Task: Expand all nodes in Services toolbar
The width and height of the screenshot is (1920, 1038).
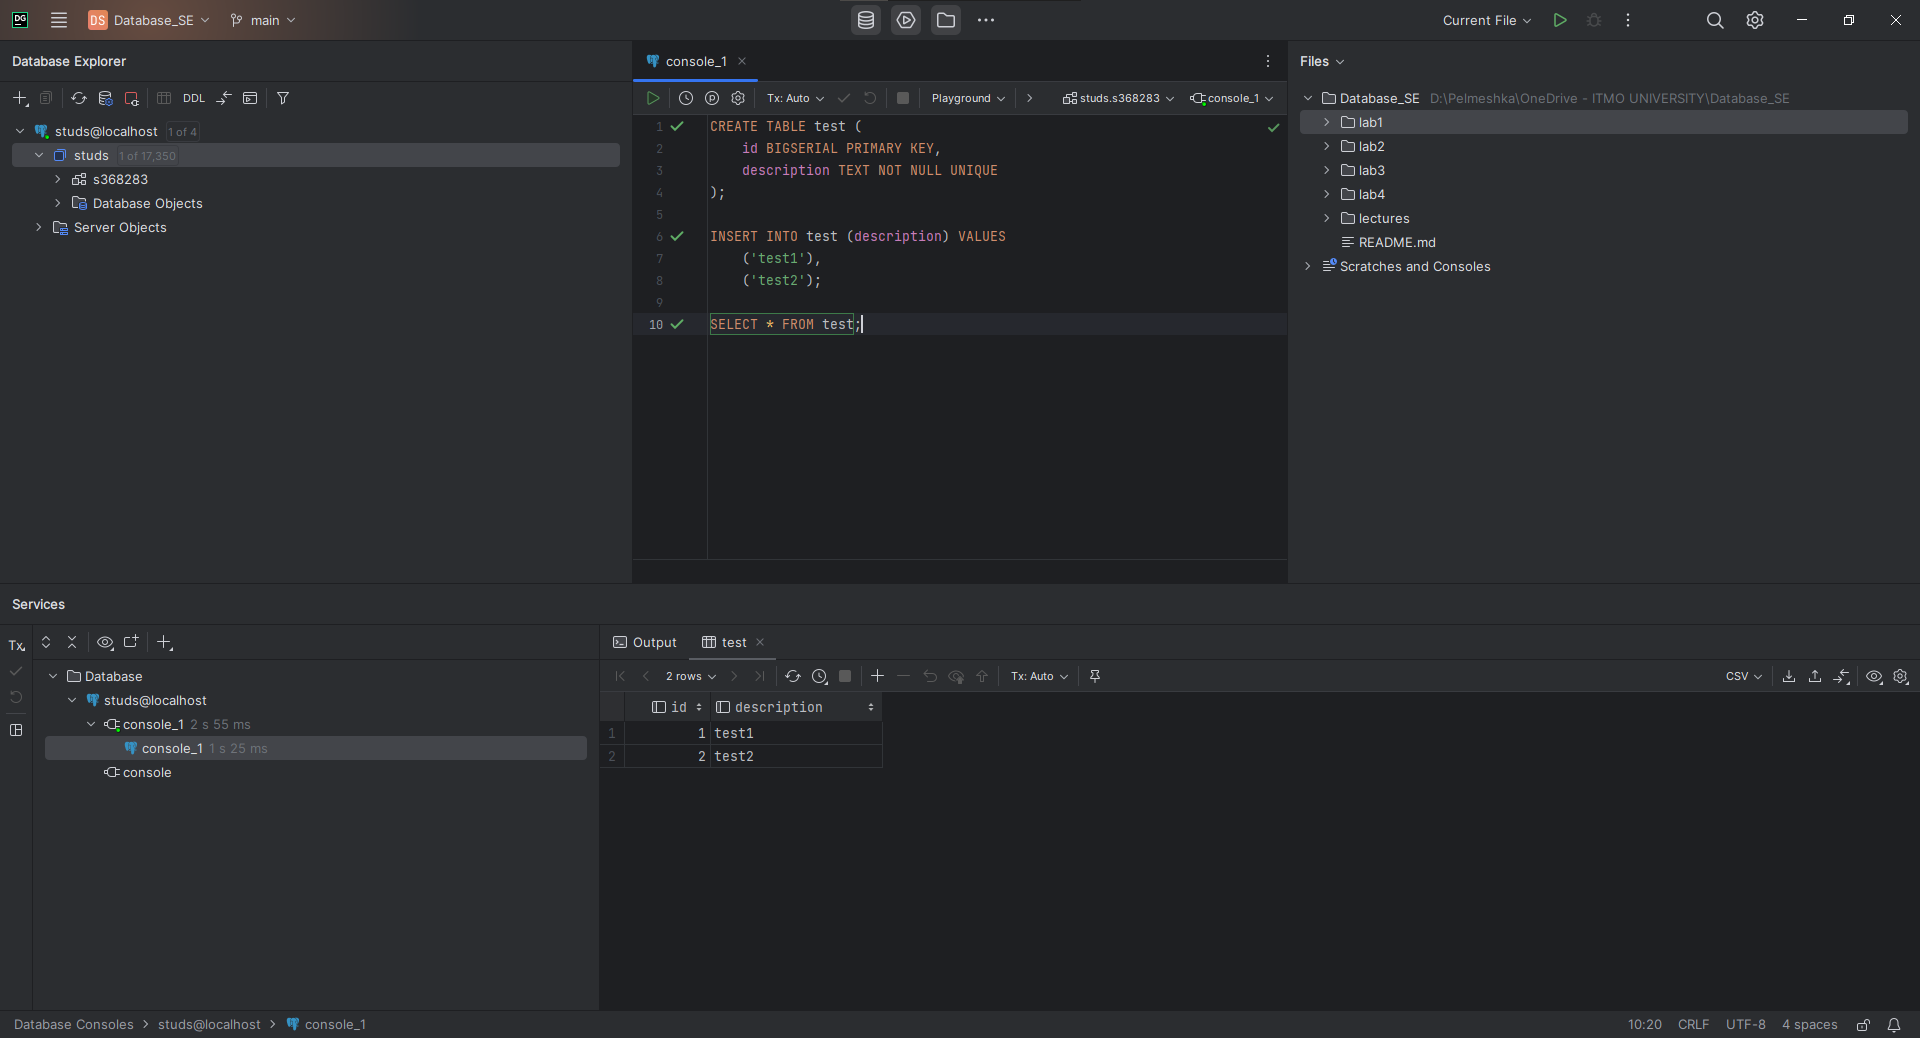Action: [x=46, y=642]
